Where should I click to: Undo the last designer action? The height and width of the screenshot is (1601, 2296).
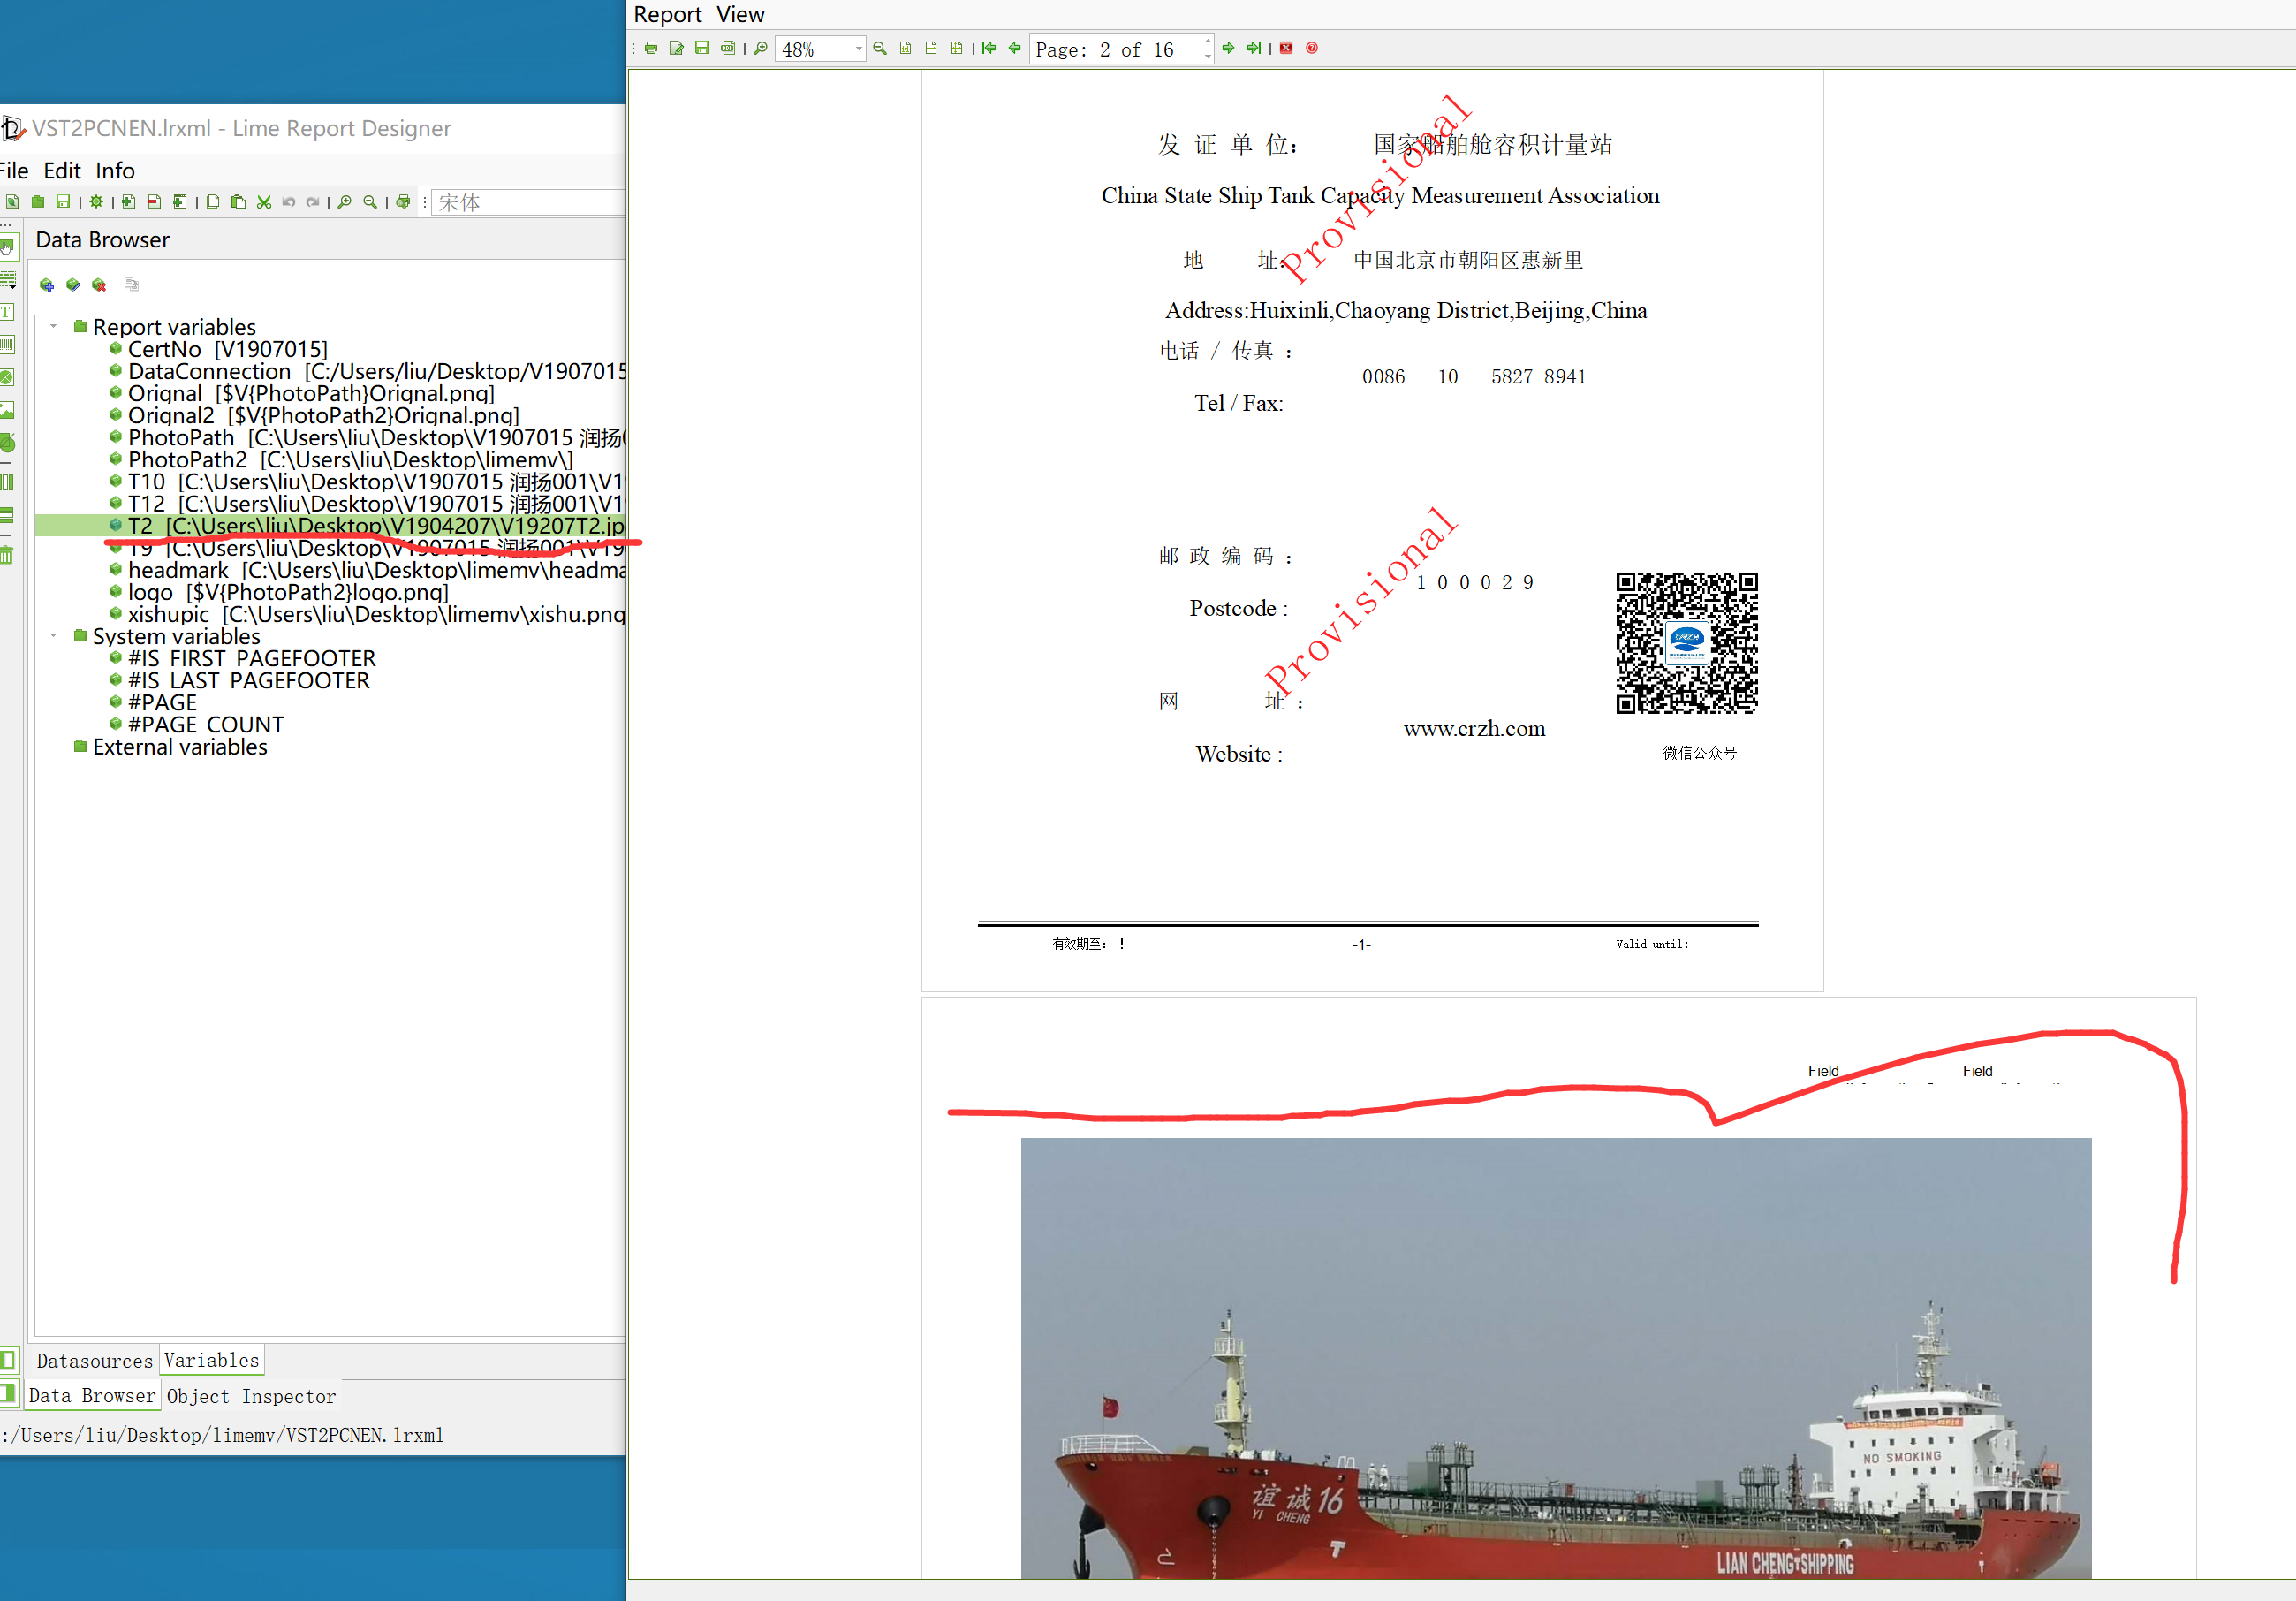(x=289, y=201)
